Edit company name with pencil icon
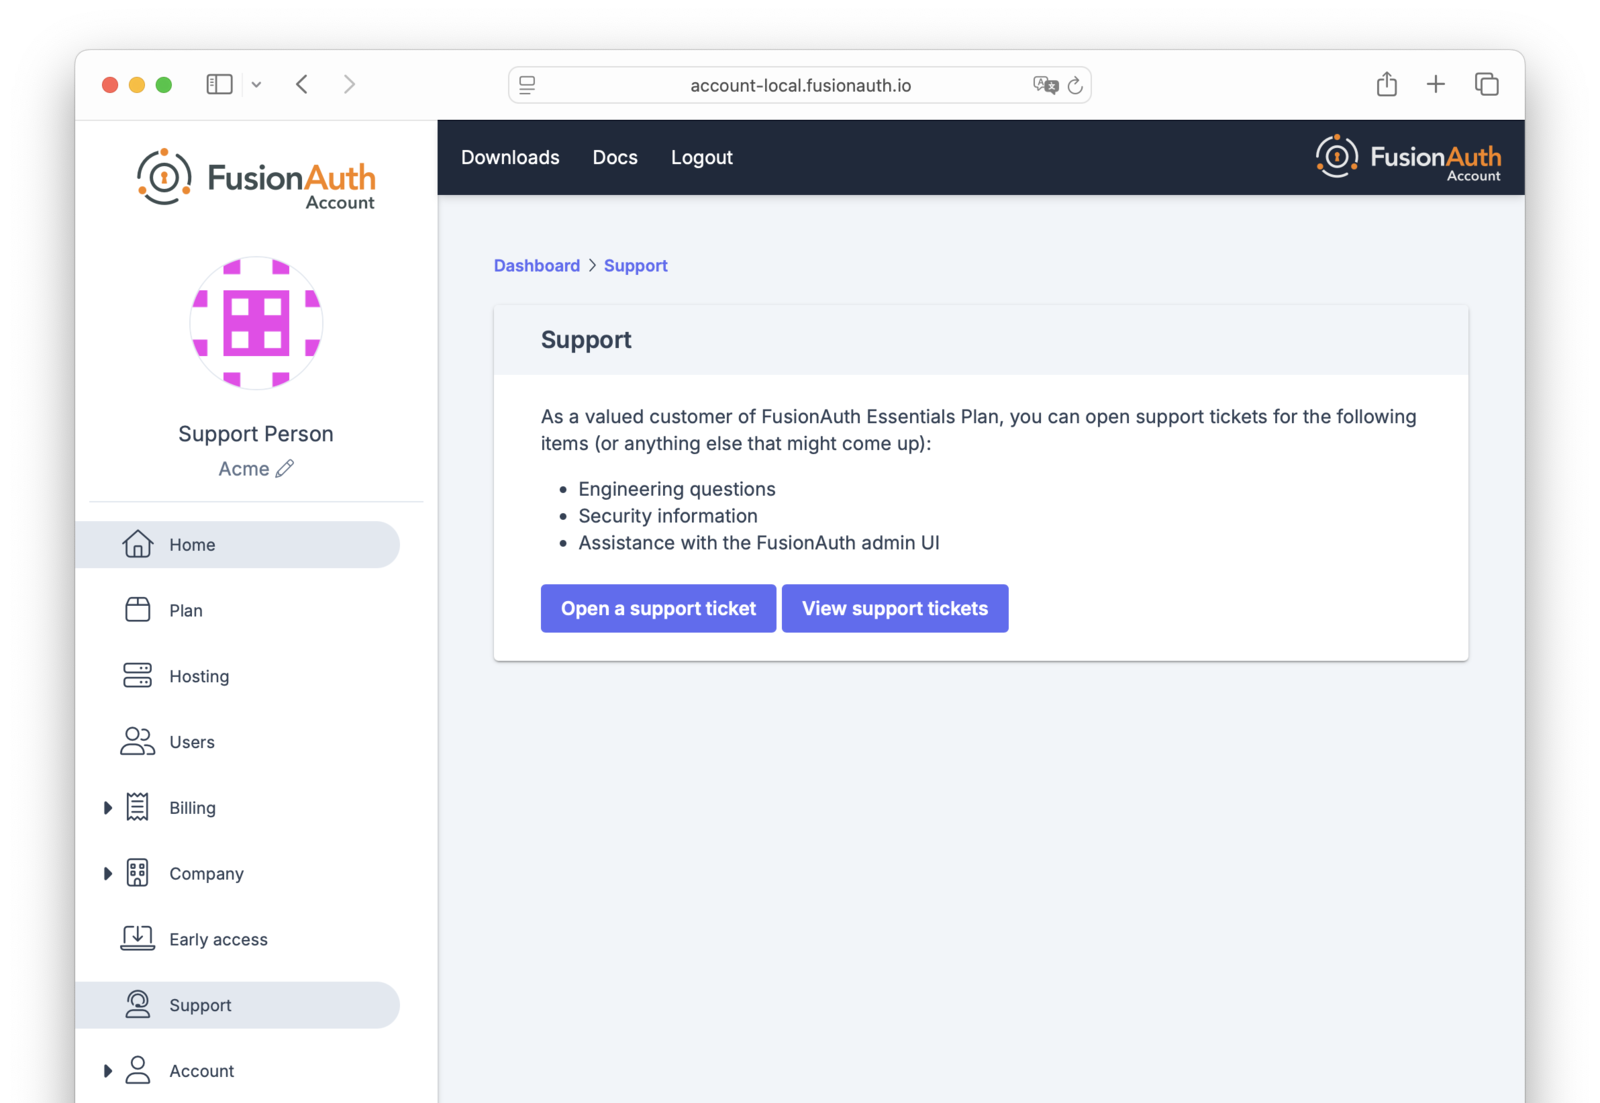This screenshot has width=1600, height=1103. click(285, 468)
